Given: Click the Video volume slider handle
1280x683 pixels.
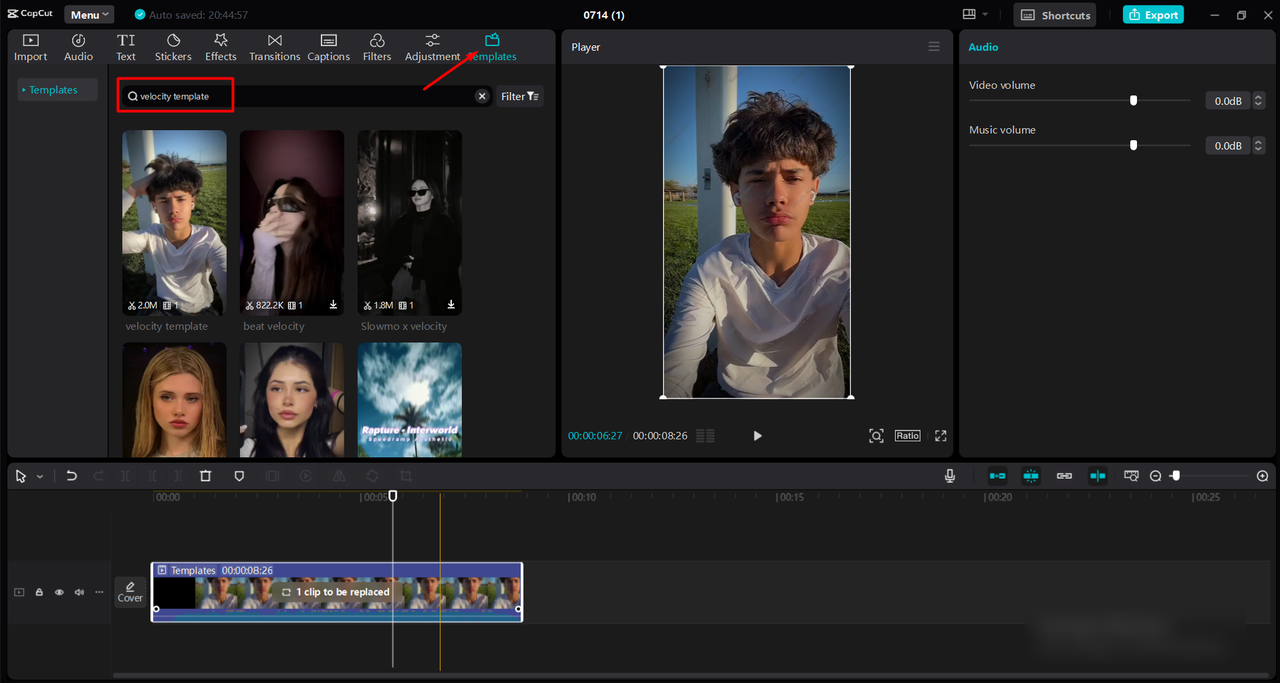Looking at the screenshot, I should point(1133,100).
